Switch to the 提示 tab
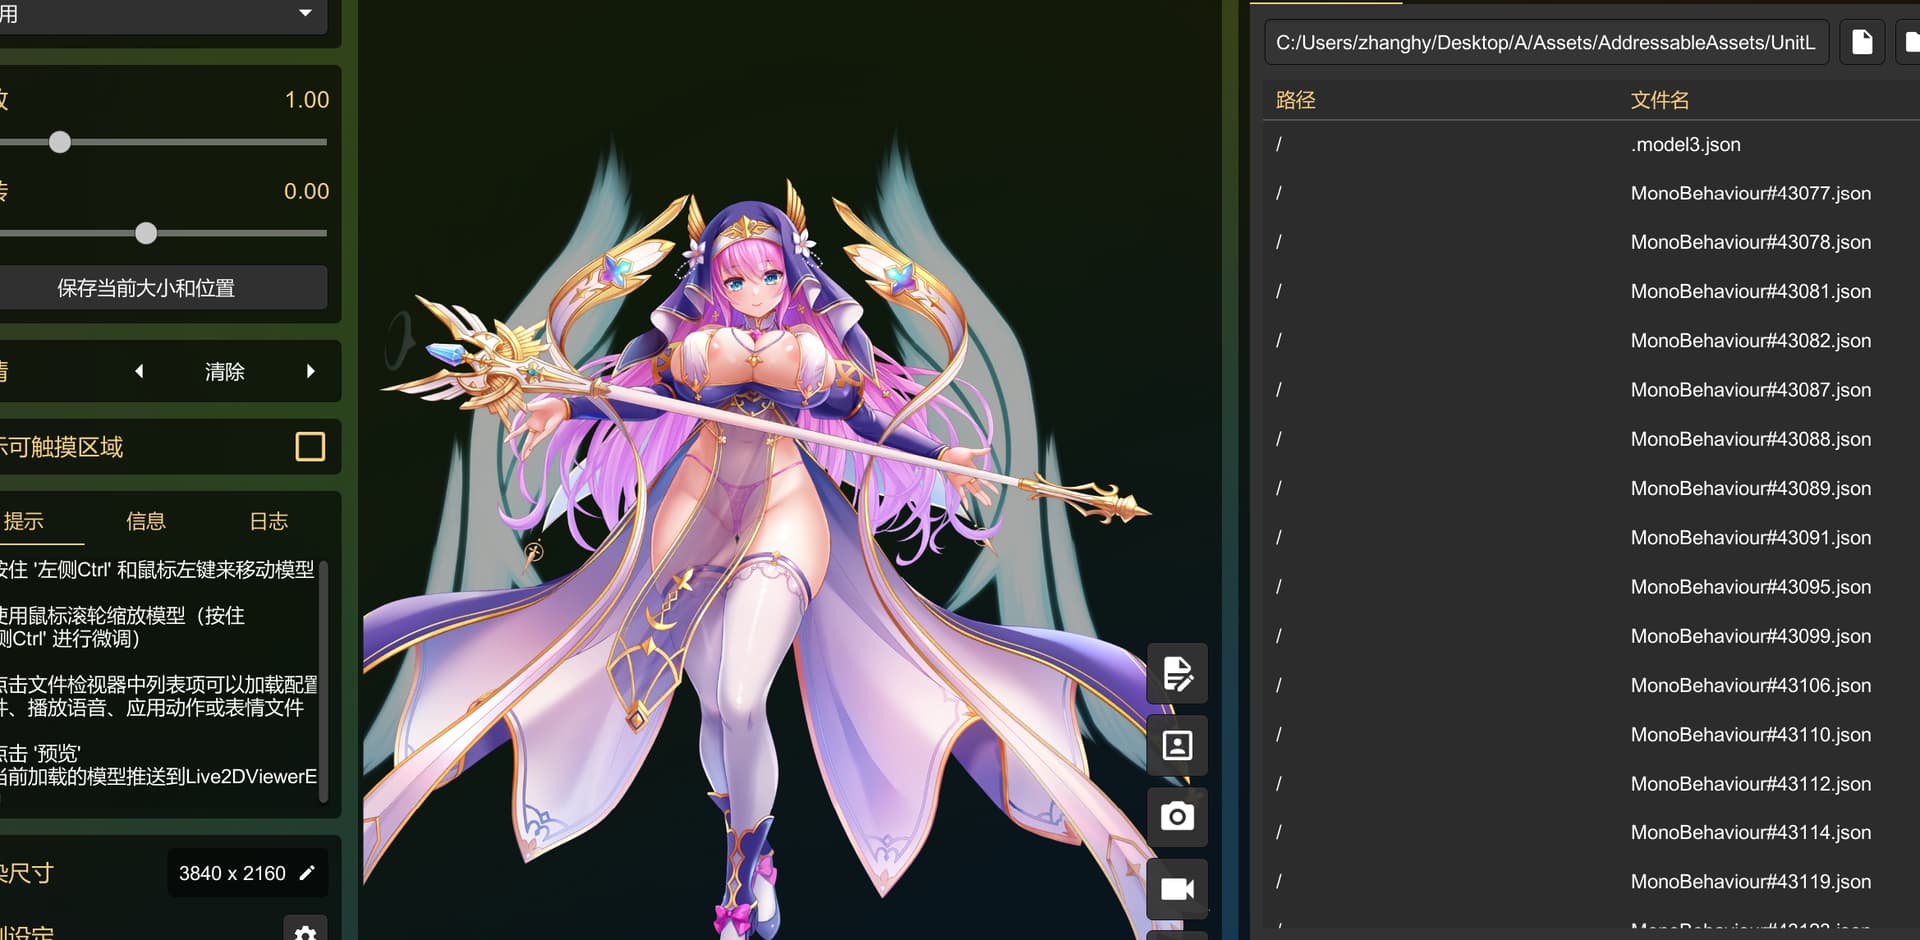This screenshot has height=940, width=1920. tap(24, 521)
